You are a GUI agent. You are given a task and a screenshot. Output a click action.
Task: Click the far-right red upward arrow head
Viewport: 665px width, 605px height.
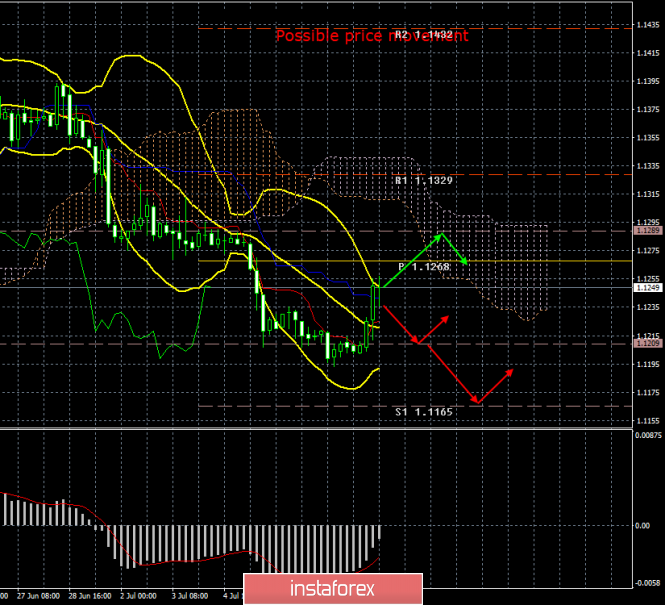(x=509, y=373)
